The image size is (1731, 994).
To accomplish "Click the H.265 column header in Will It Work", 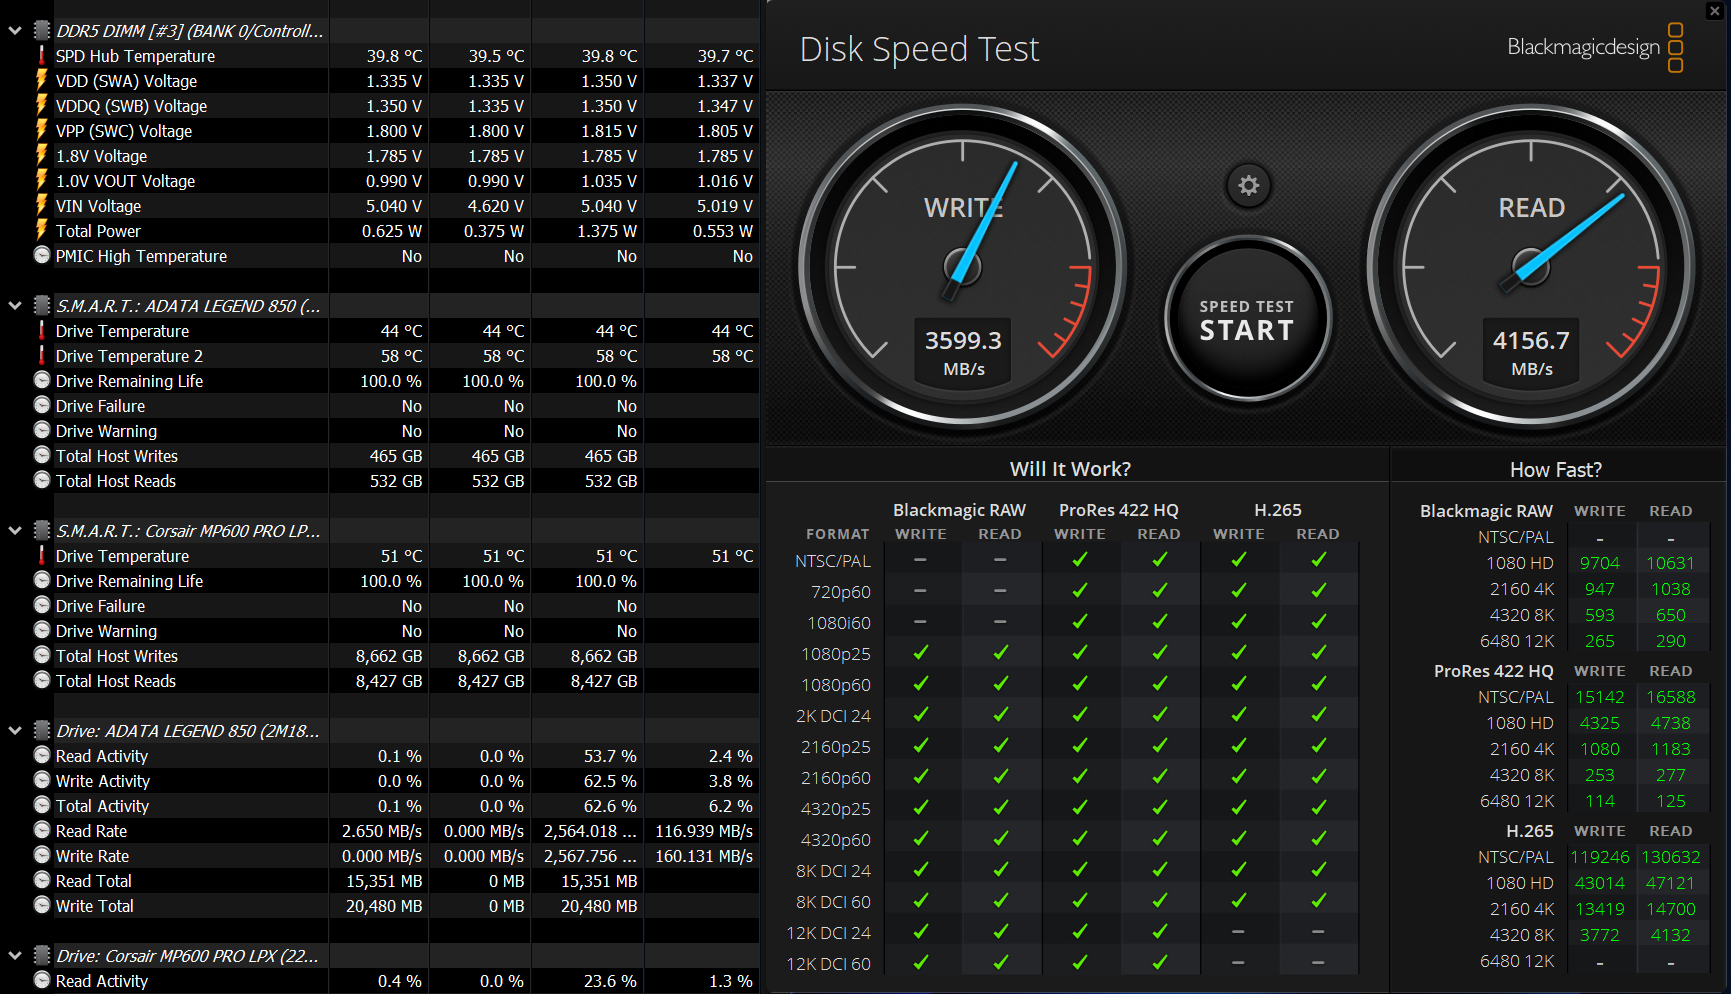I will point(1278,510).
